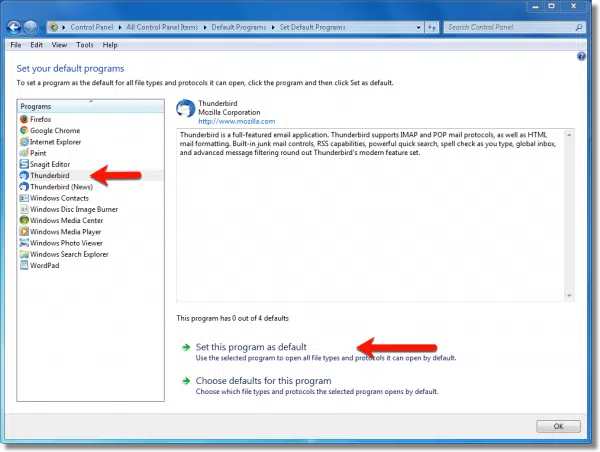Click the Thunderbird icon in the list

pos(24,176)
